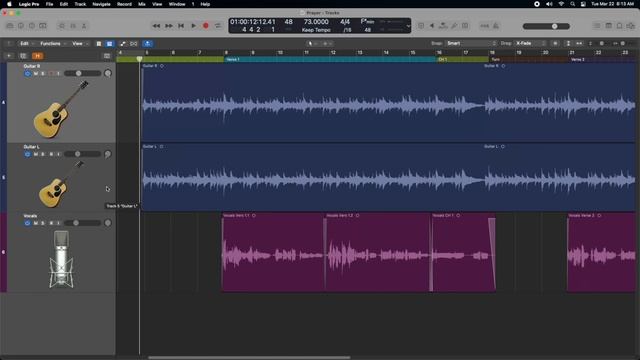Viewport: 640px width, 360px height.
Task: Toggle the Replace mode icon
Action: click(x=421, y=26)
